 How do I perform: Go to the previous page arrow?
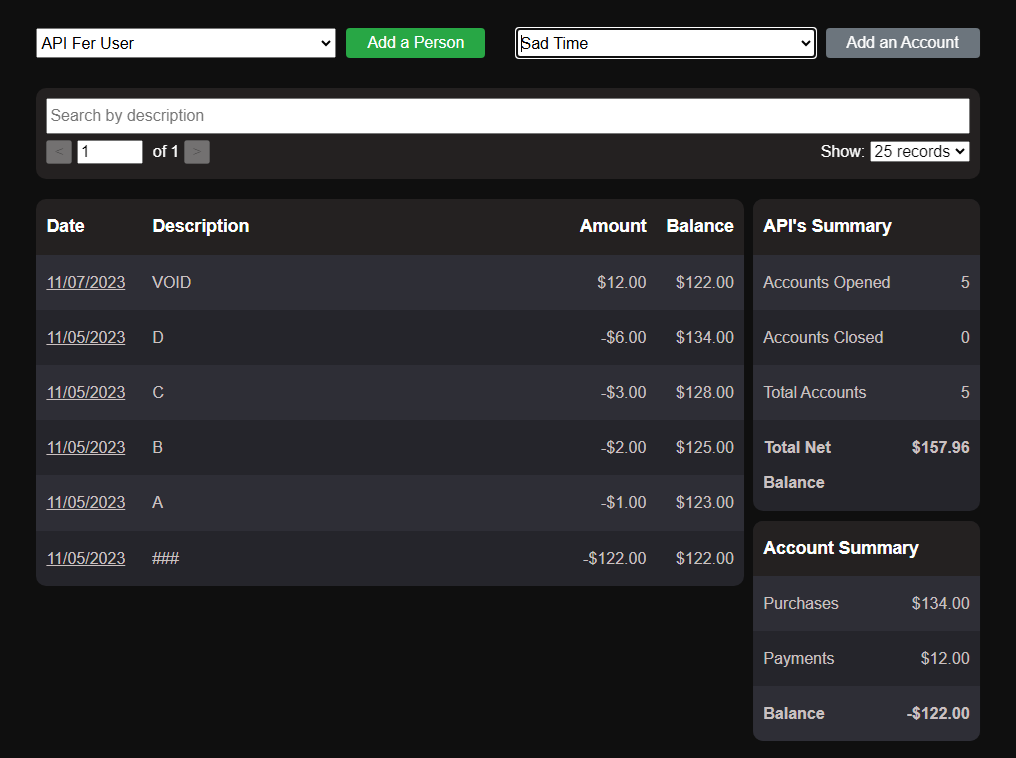tap(59, 152)
